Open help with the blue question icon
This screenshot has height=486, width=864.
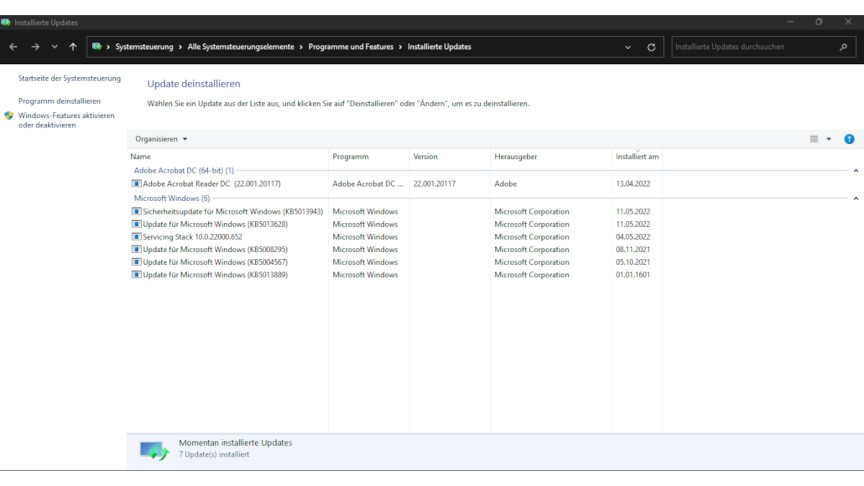(x=849, y=139)
